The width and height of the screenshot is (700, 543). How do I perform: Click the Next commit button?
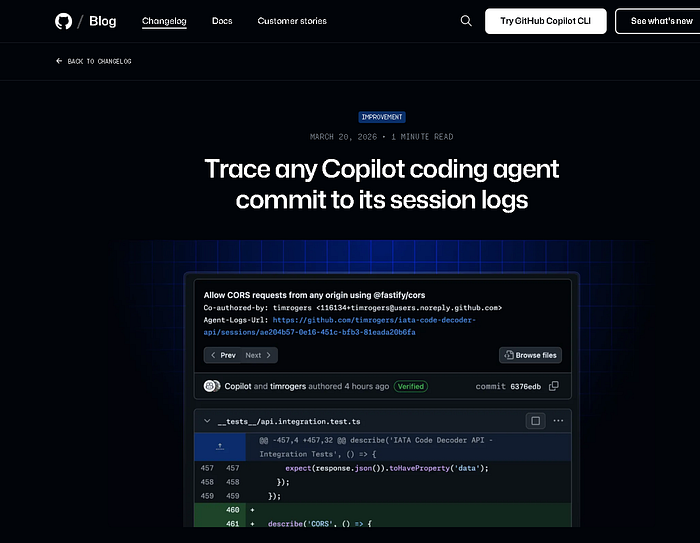coord(258,355)
